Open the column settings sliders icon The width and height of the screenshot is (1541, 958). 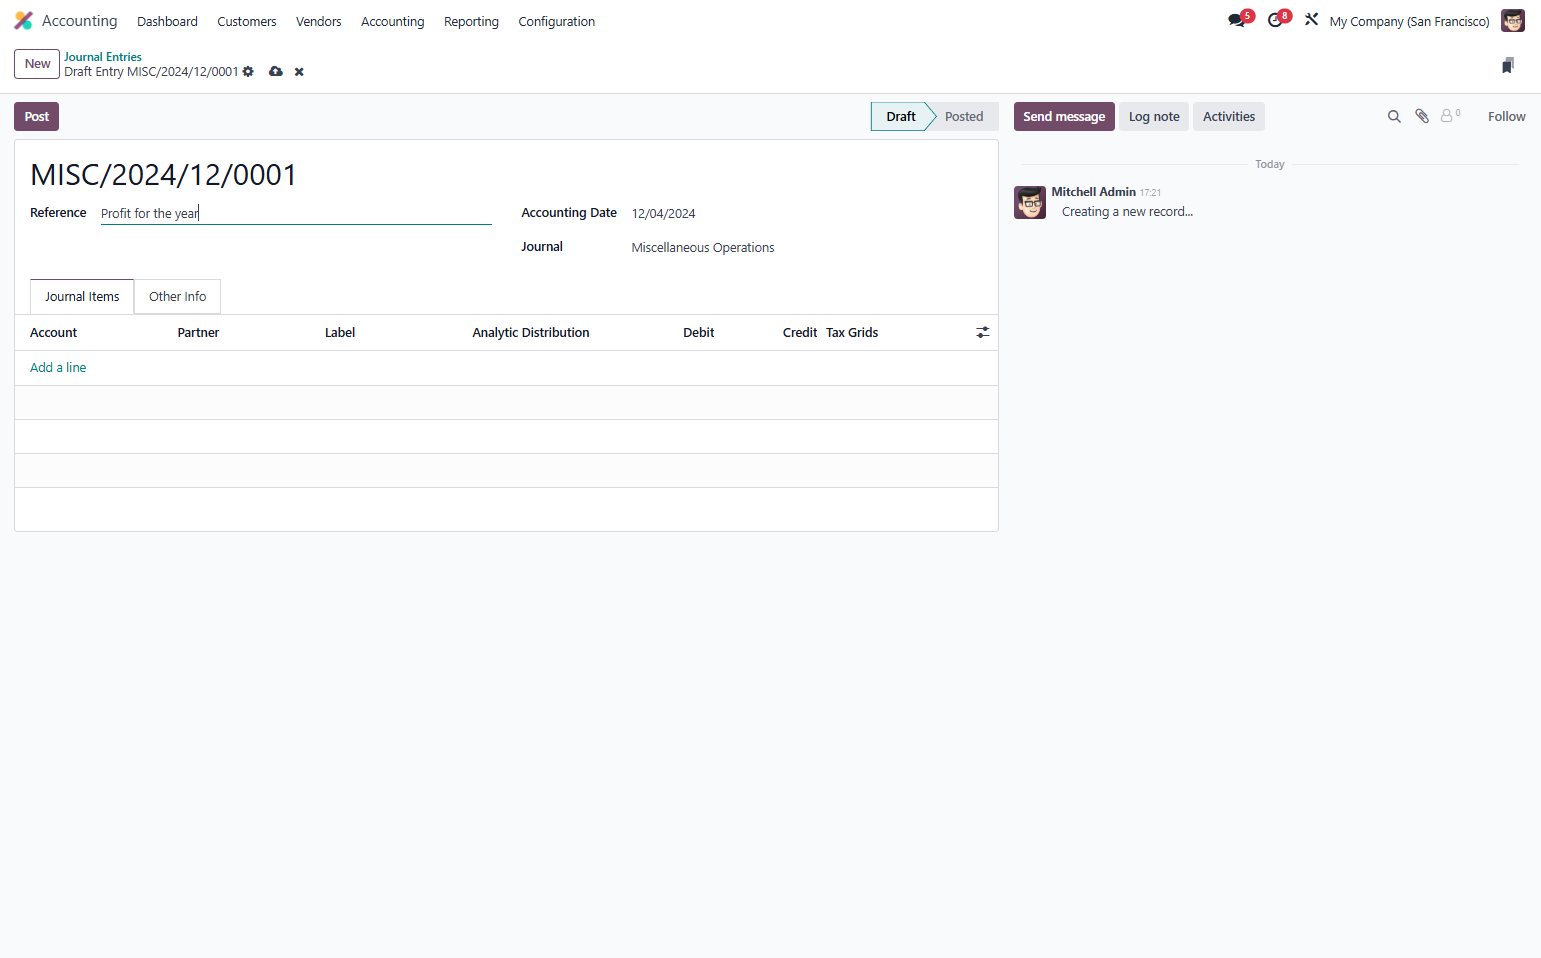(x=983, y=332)
